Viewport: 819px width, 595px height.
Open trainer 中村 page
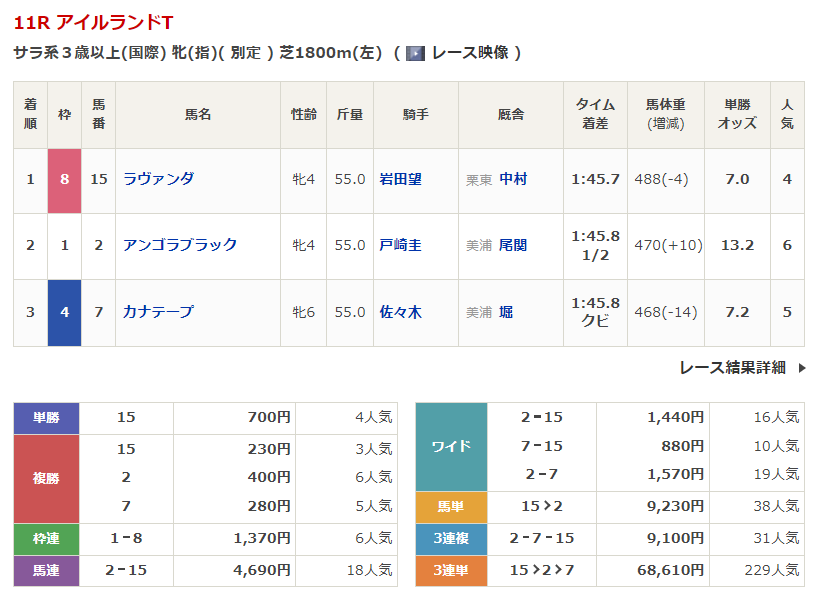(x=513, y=179)
